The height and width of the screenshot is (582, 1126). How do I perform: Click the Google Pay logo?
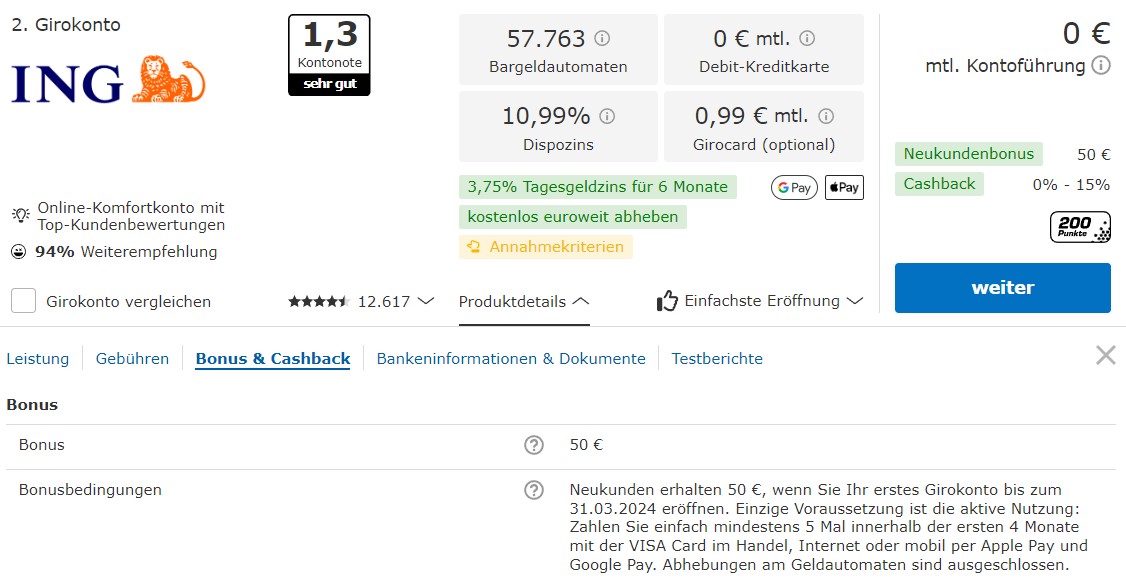(x=794, y=188)
